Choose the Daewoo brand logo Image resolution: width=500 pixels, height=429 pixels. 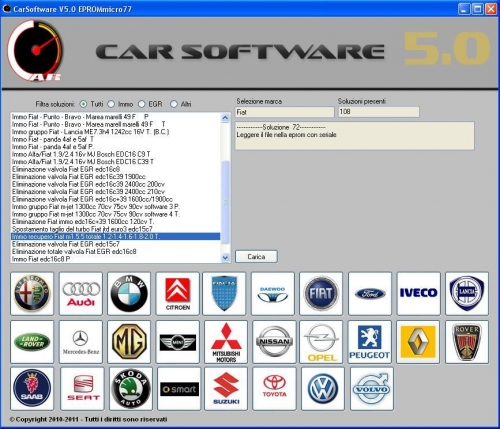click(273, 293)
